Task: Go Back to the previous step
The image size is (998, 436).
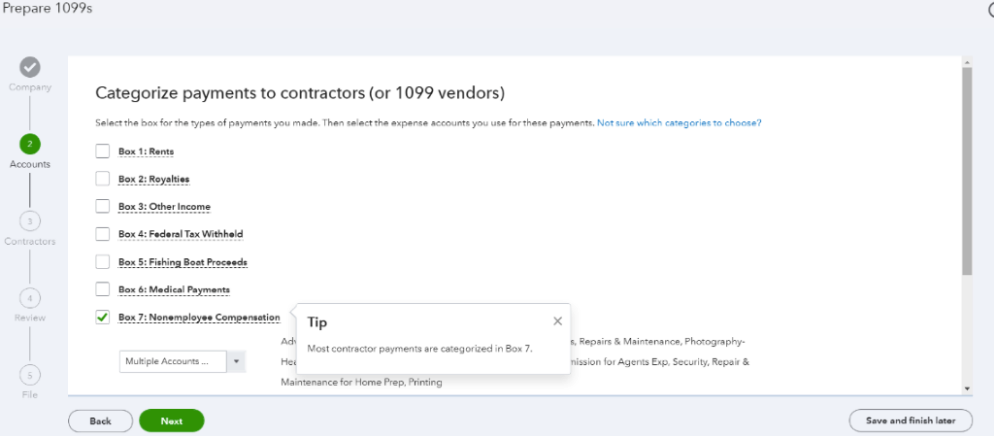Action: 100,421
